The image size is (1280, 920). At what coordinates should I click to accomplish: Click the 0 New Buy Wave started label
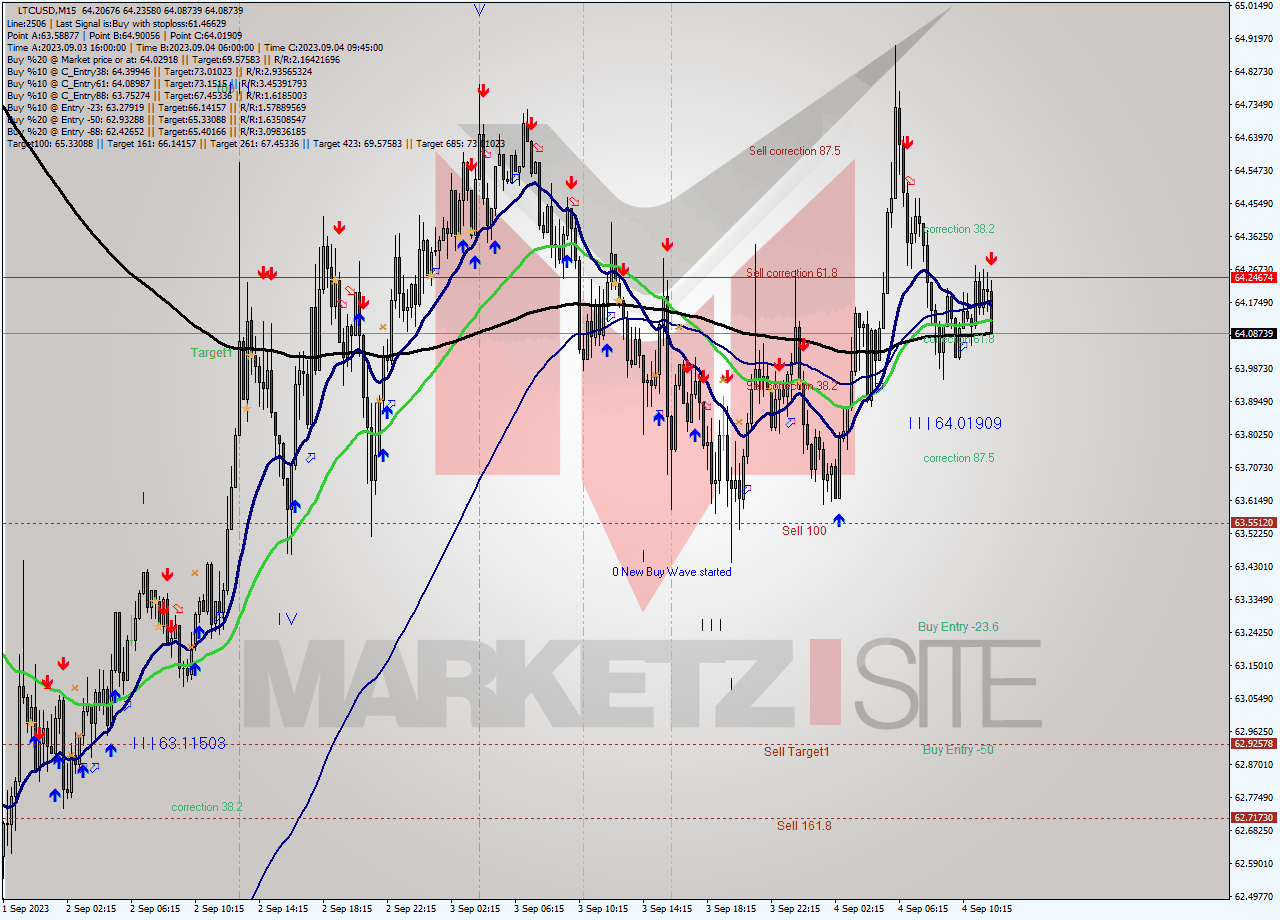click(672, 572)
